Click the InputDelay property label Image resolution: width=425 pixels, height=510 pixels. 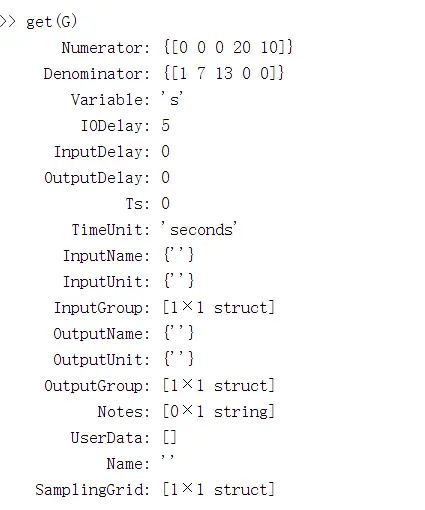(102, 152)
